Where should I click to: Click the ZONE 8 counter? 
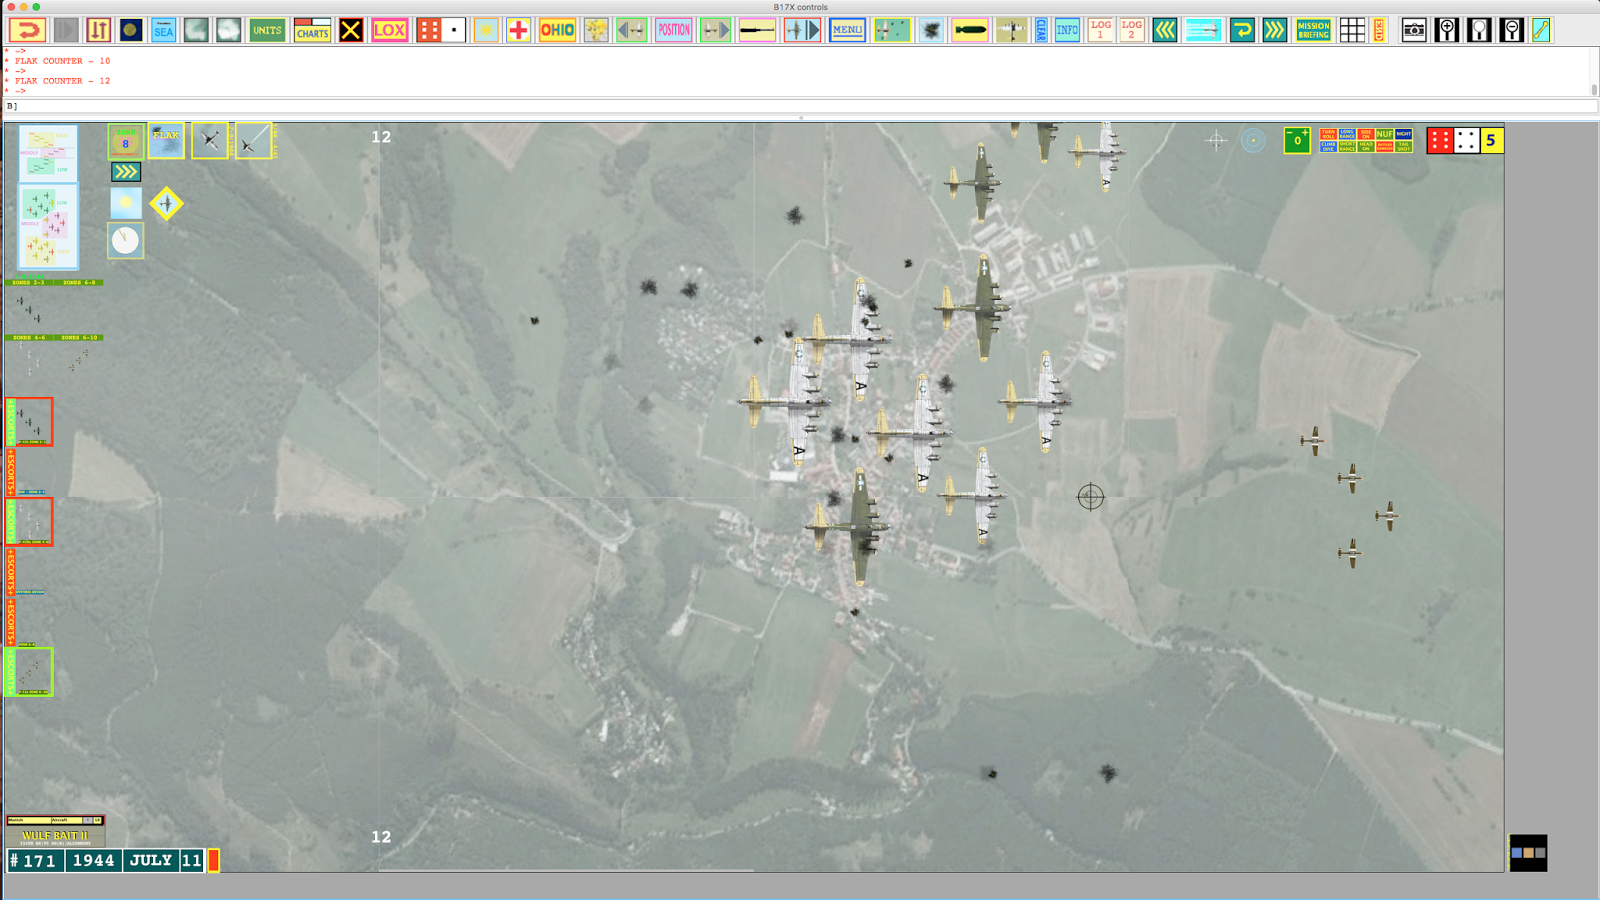point(125,141)
